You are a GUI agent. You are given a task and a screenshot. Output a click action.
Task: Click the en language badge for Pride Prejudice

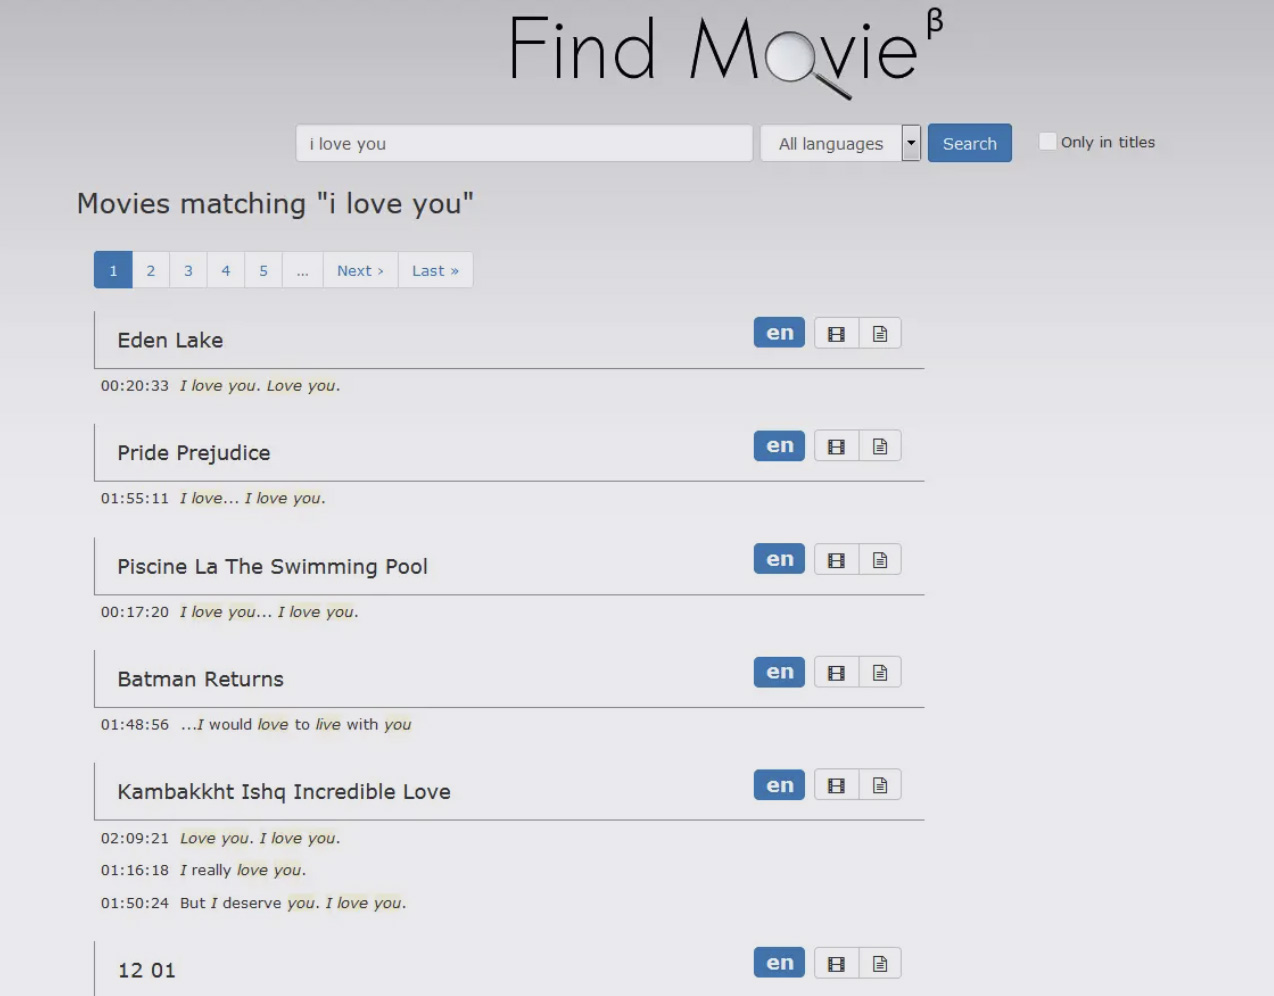(x=779, y=446)
